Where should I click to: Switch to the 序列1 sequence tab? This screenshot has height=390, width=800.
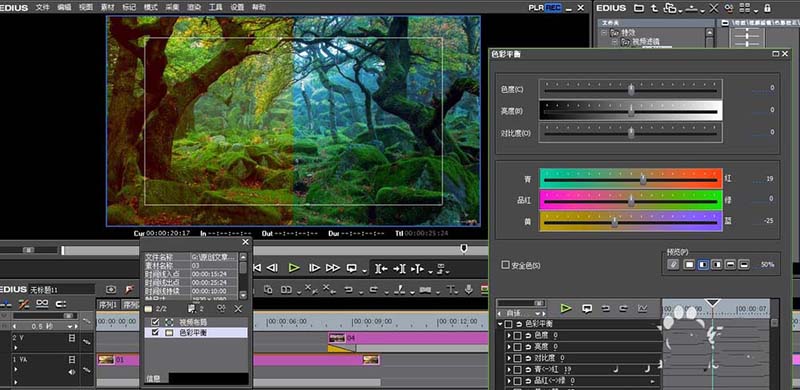108,305
